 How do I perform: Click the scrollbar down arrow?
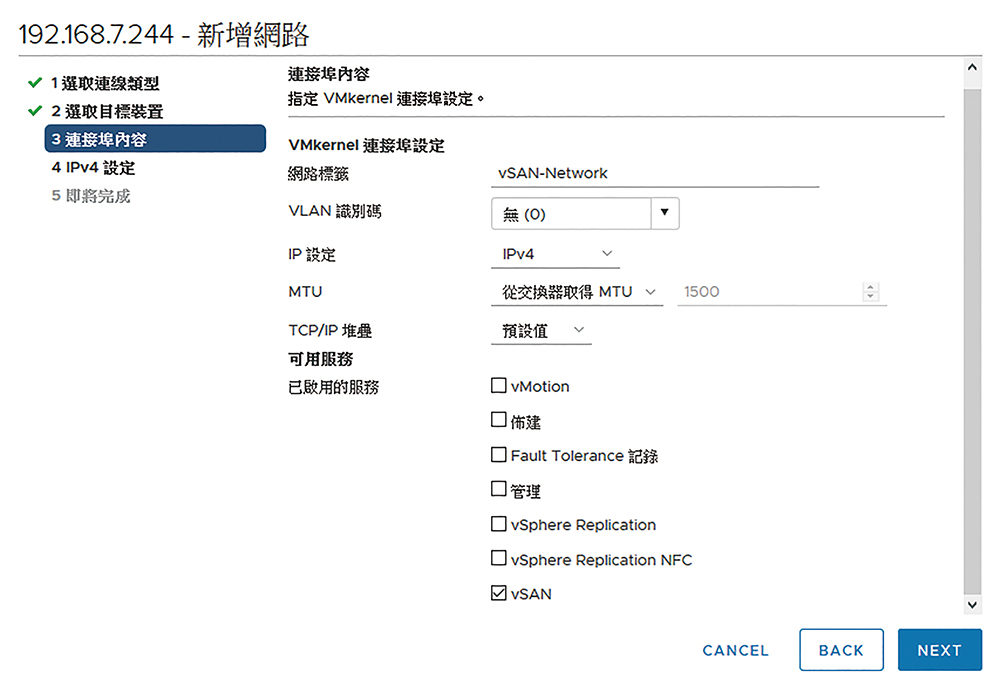(972, 605)
